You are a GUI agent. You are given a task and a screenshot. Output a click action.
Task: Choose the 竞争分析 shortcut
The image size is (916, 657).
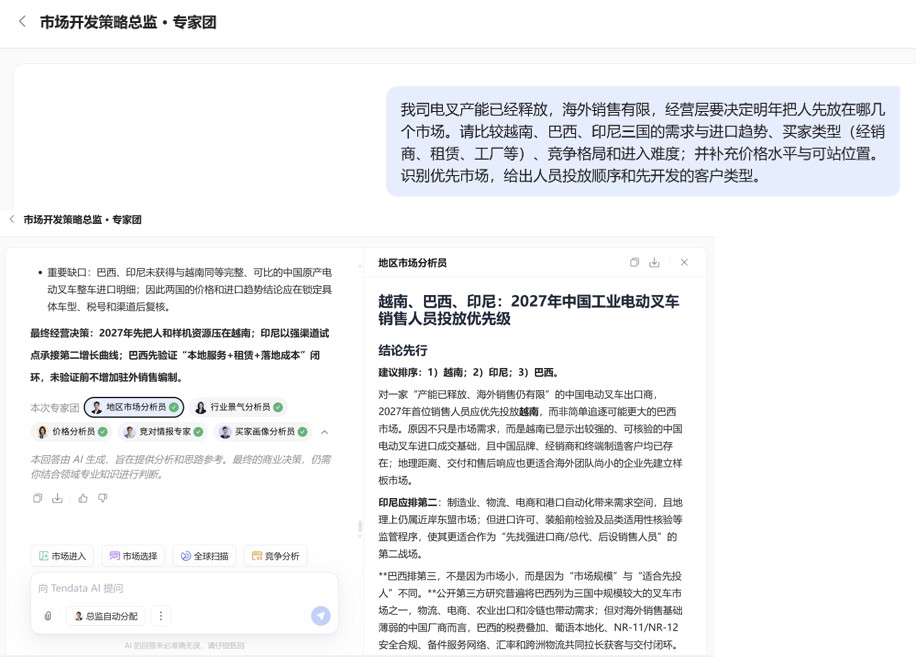point(276,556)
